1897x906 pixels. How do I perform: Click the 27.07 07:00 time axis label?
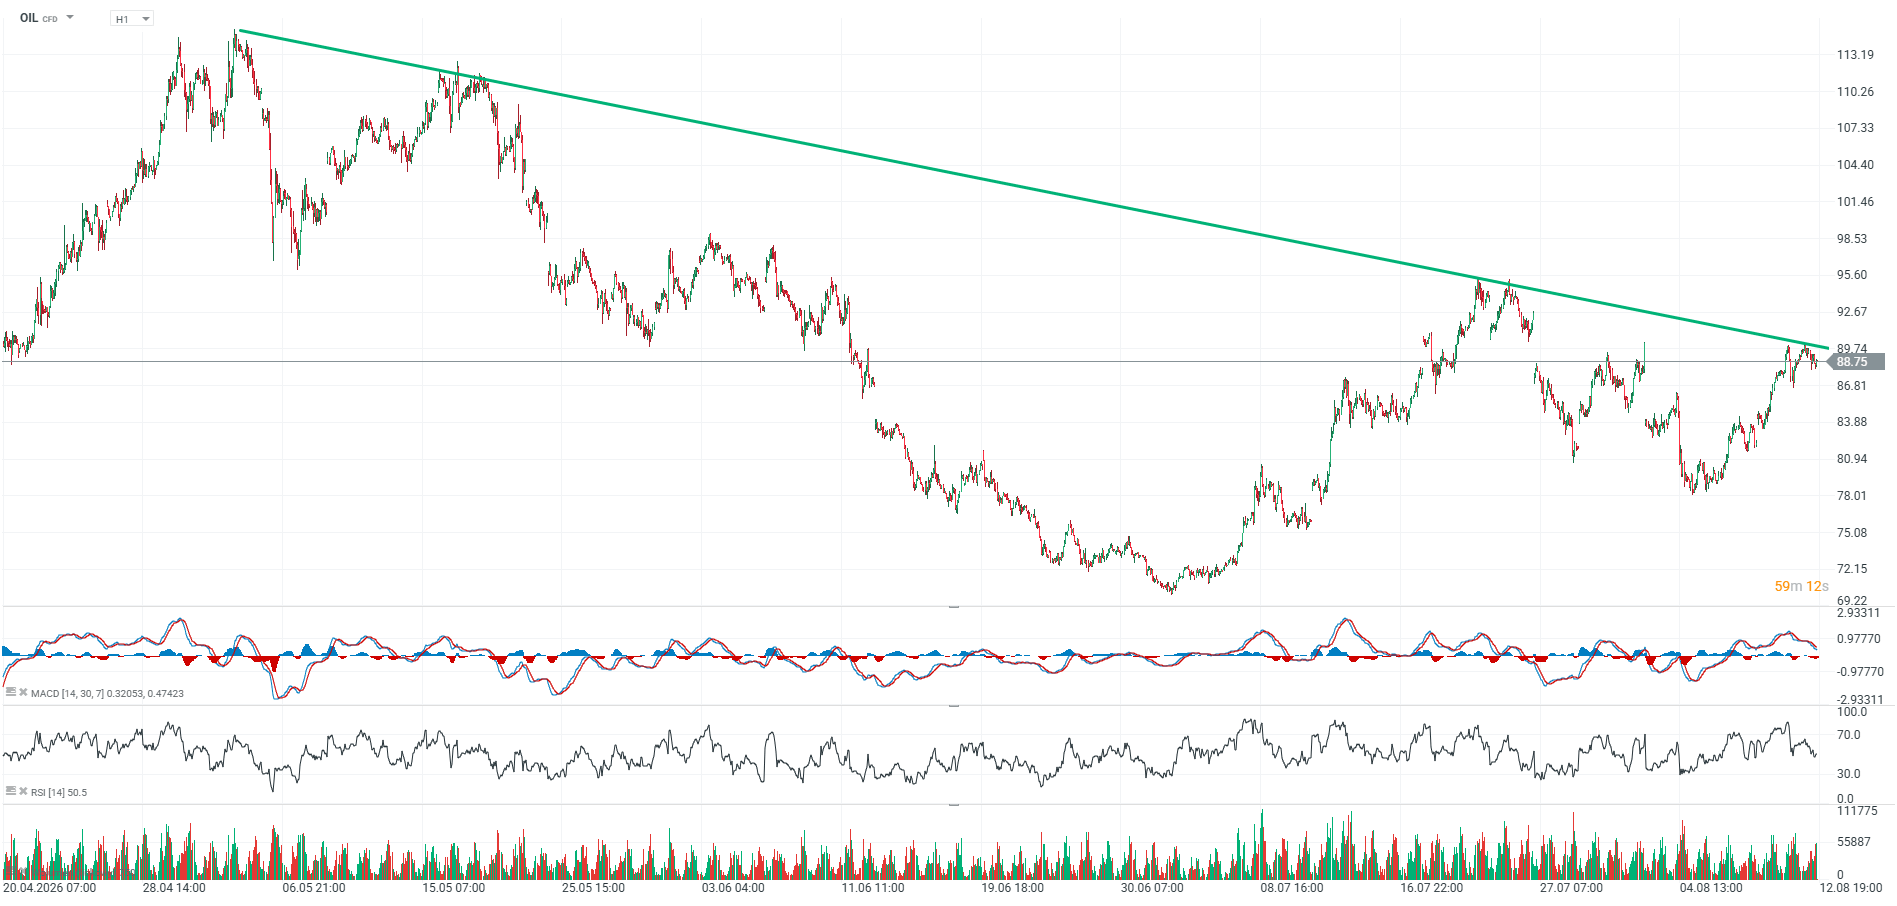click(x=1571, y=888)
